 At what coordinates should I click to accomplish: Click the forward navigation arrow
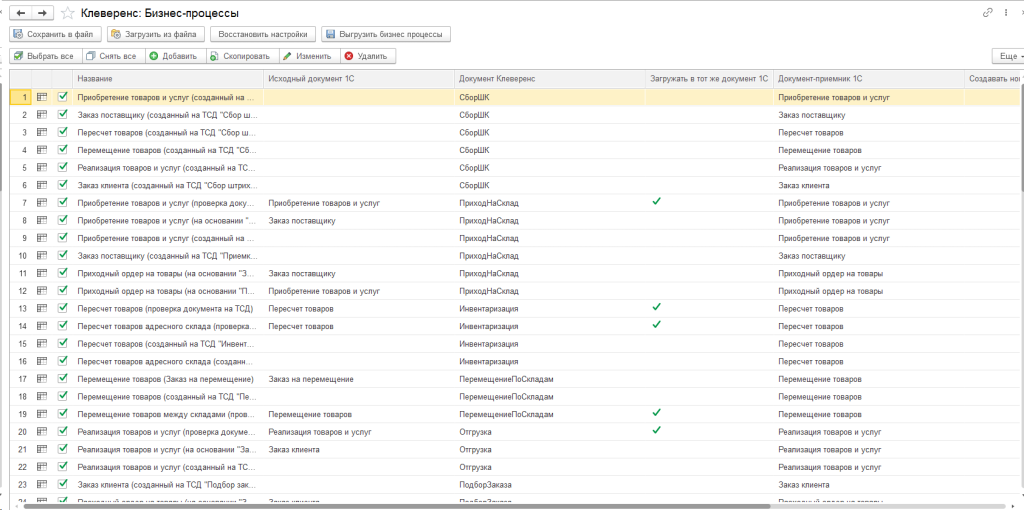point(42,12)
